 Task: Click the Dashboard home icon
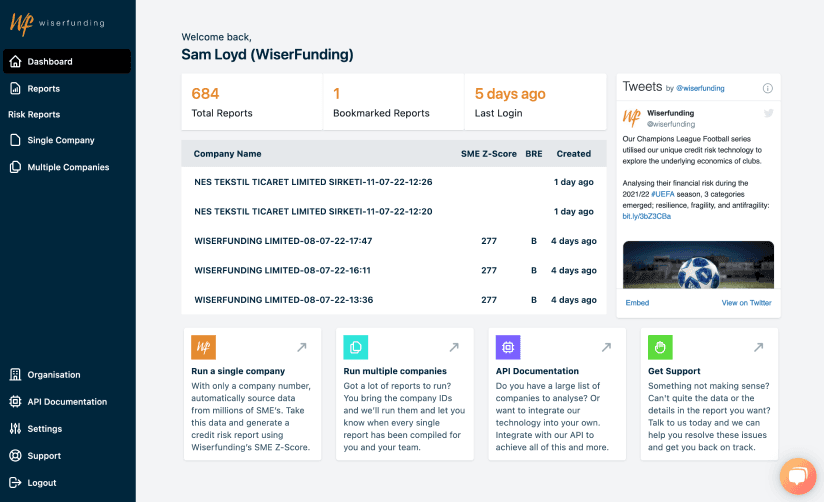pos(15,62)
